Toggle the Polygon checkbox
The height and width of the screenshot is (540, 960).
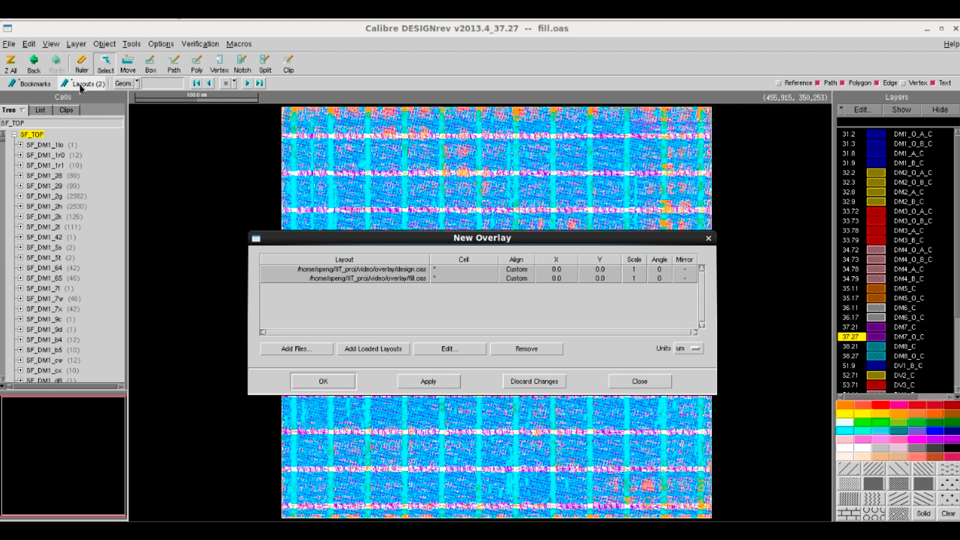842,83
